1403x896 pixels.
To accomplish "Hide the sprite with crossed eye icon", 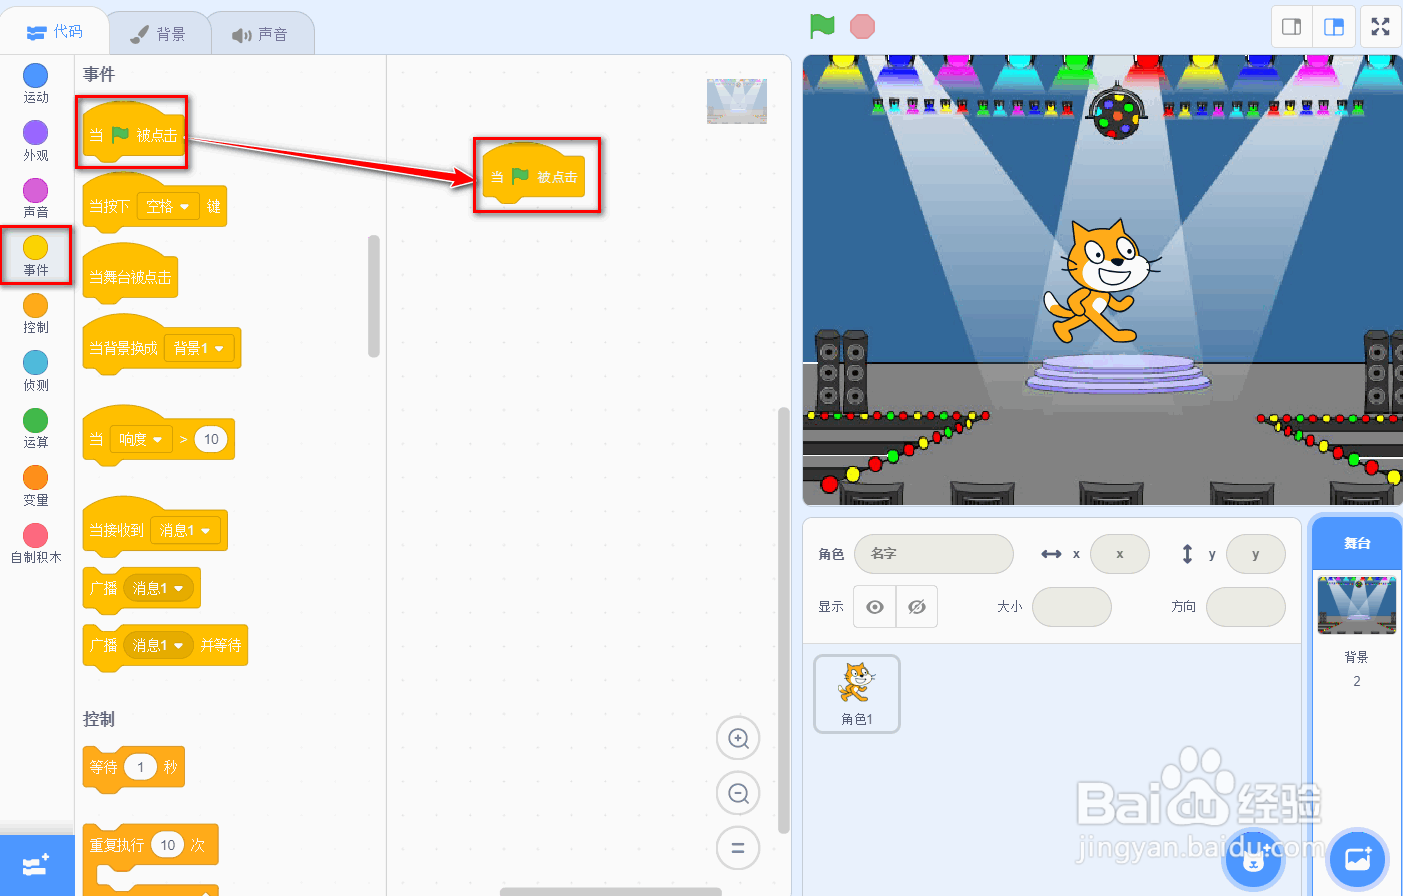I will tap(917, 607).
